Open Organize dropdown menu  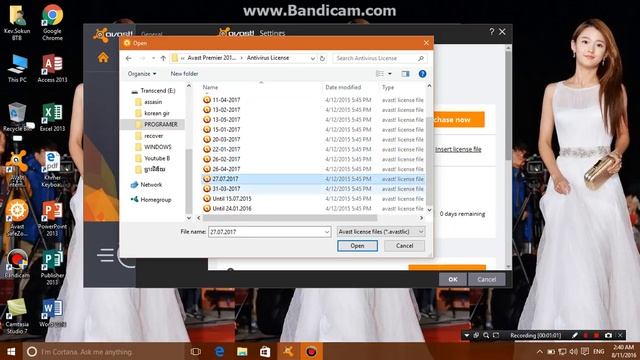point(142,74)
